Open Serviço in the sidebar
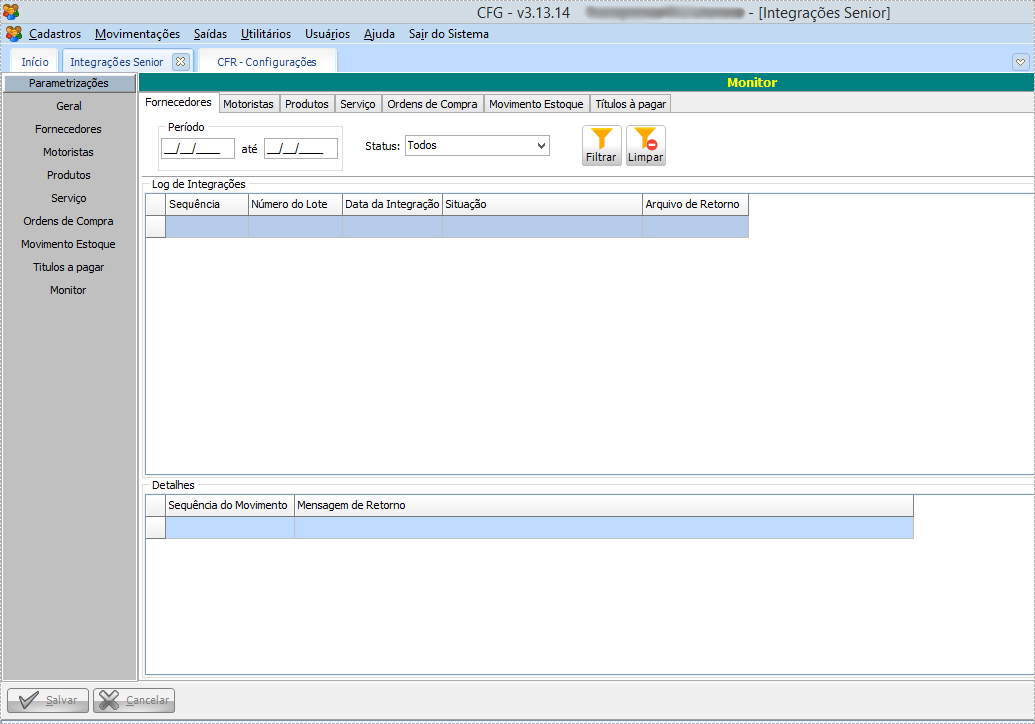This screenshot has height=724, width=1035. [x=69, y=198]
